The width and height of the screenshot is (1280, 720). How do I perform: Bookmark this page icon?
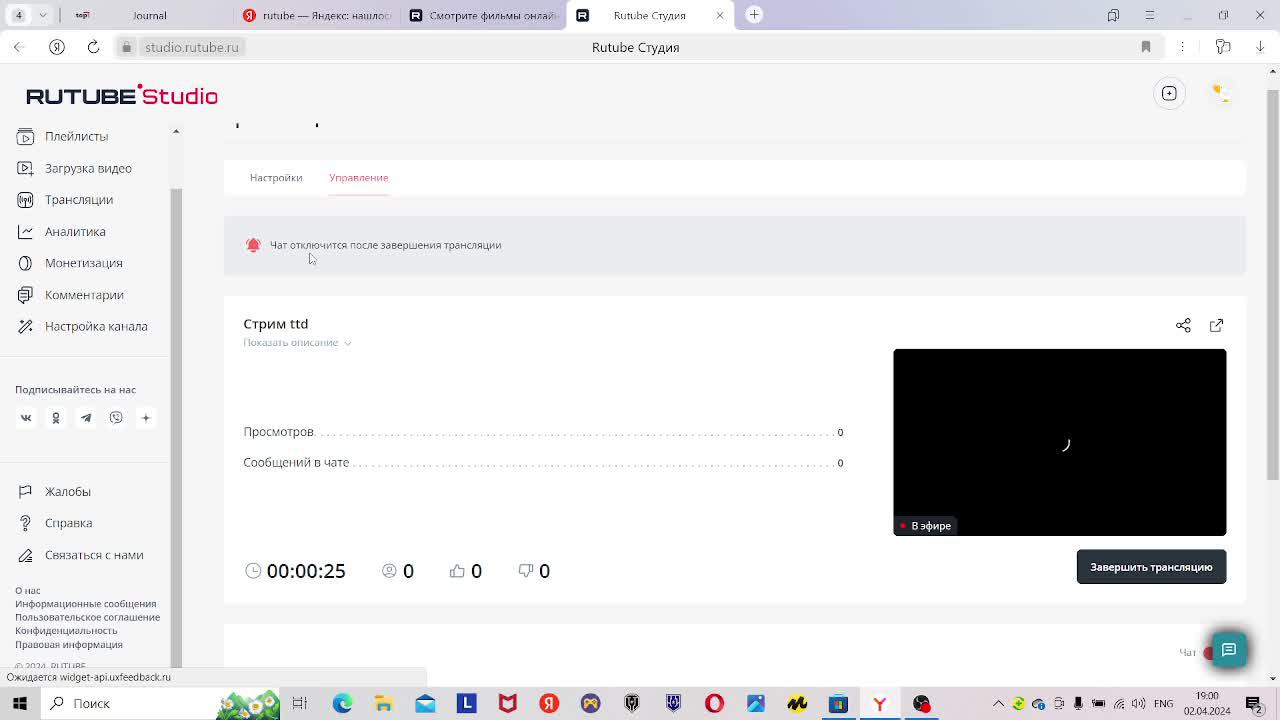coord(1146,47)
